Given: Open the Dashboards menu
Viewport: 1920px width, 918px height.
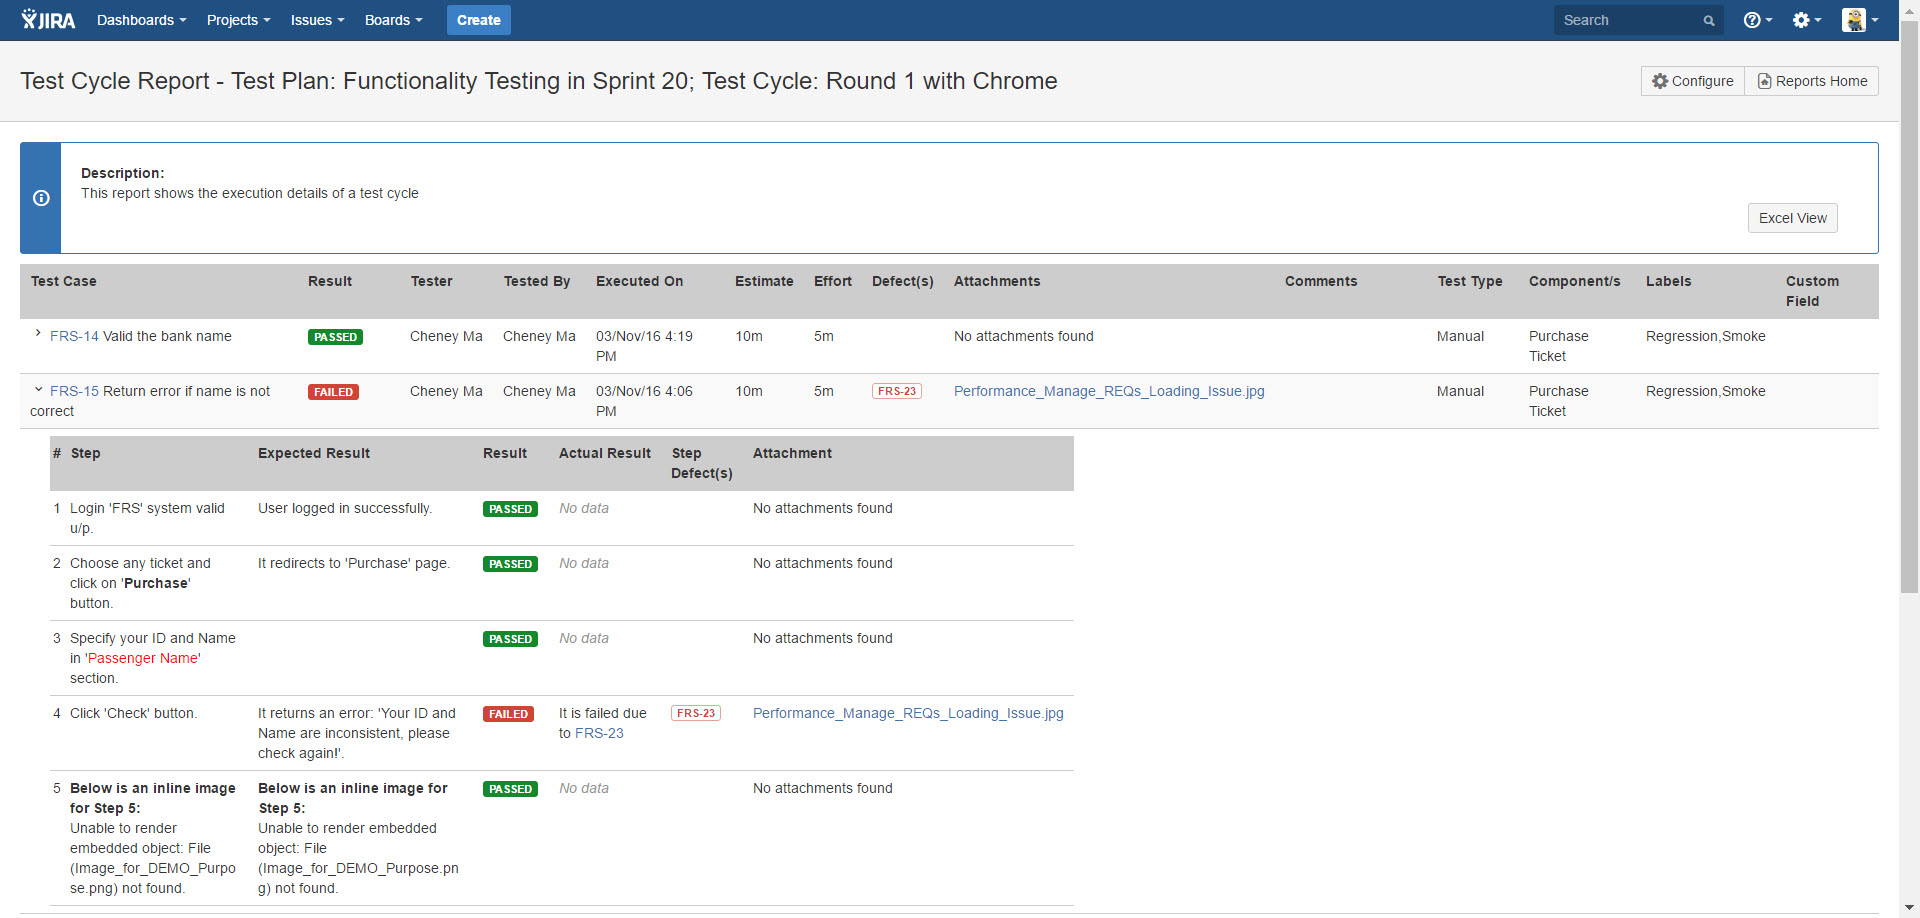Looking at the screenshot, I should (141, 20).
